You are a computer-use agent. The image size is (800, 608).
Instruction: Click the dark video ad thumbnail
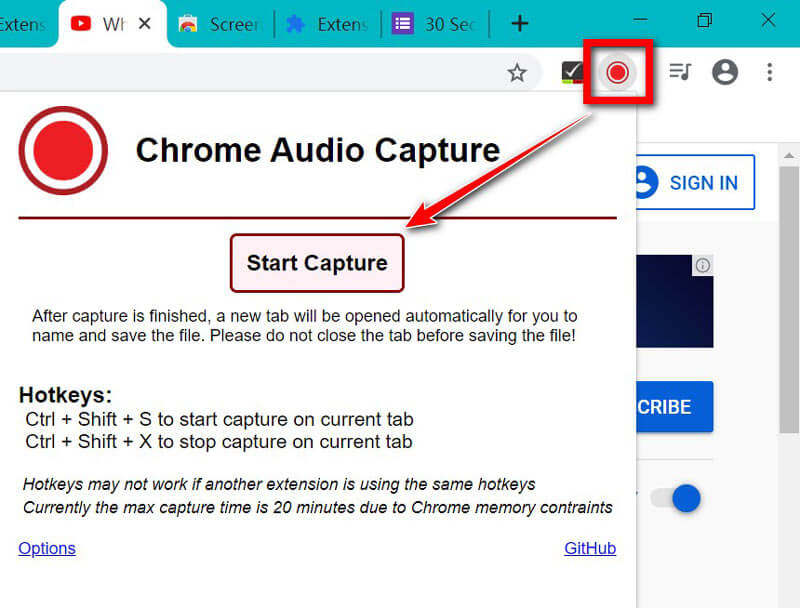(674, 301)
